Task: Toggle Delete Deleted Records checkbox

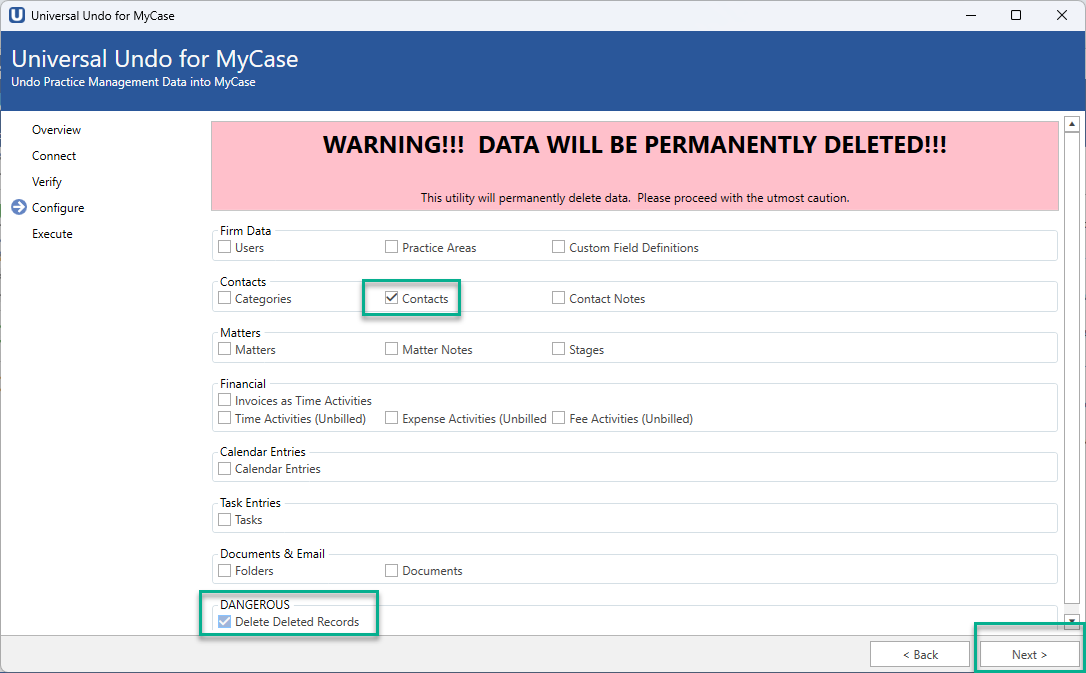Action: 224,622
